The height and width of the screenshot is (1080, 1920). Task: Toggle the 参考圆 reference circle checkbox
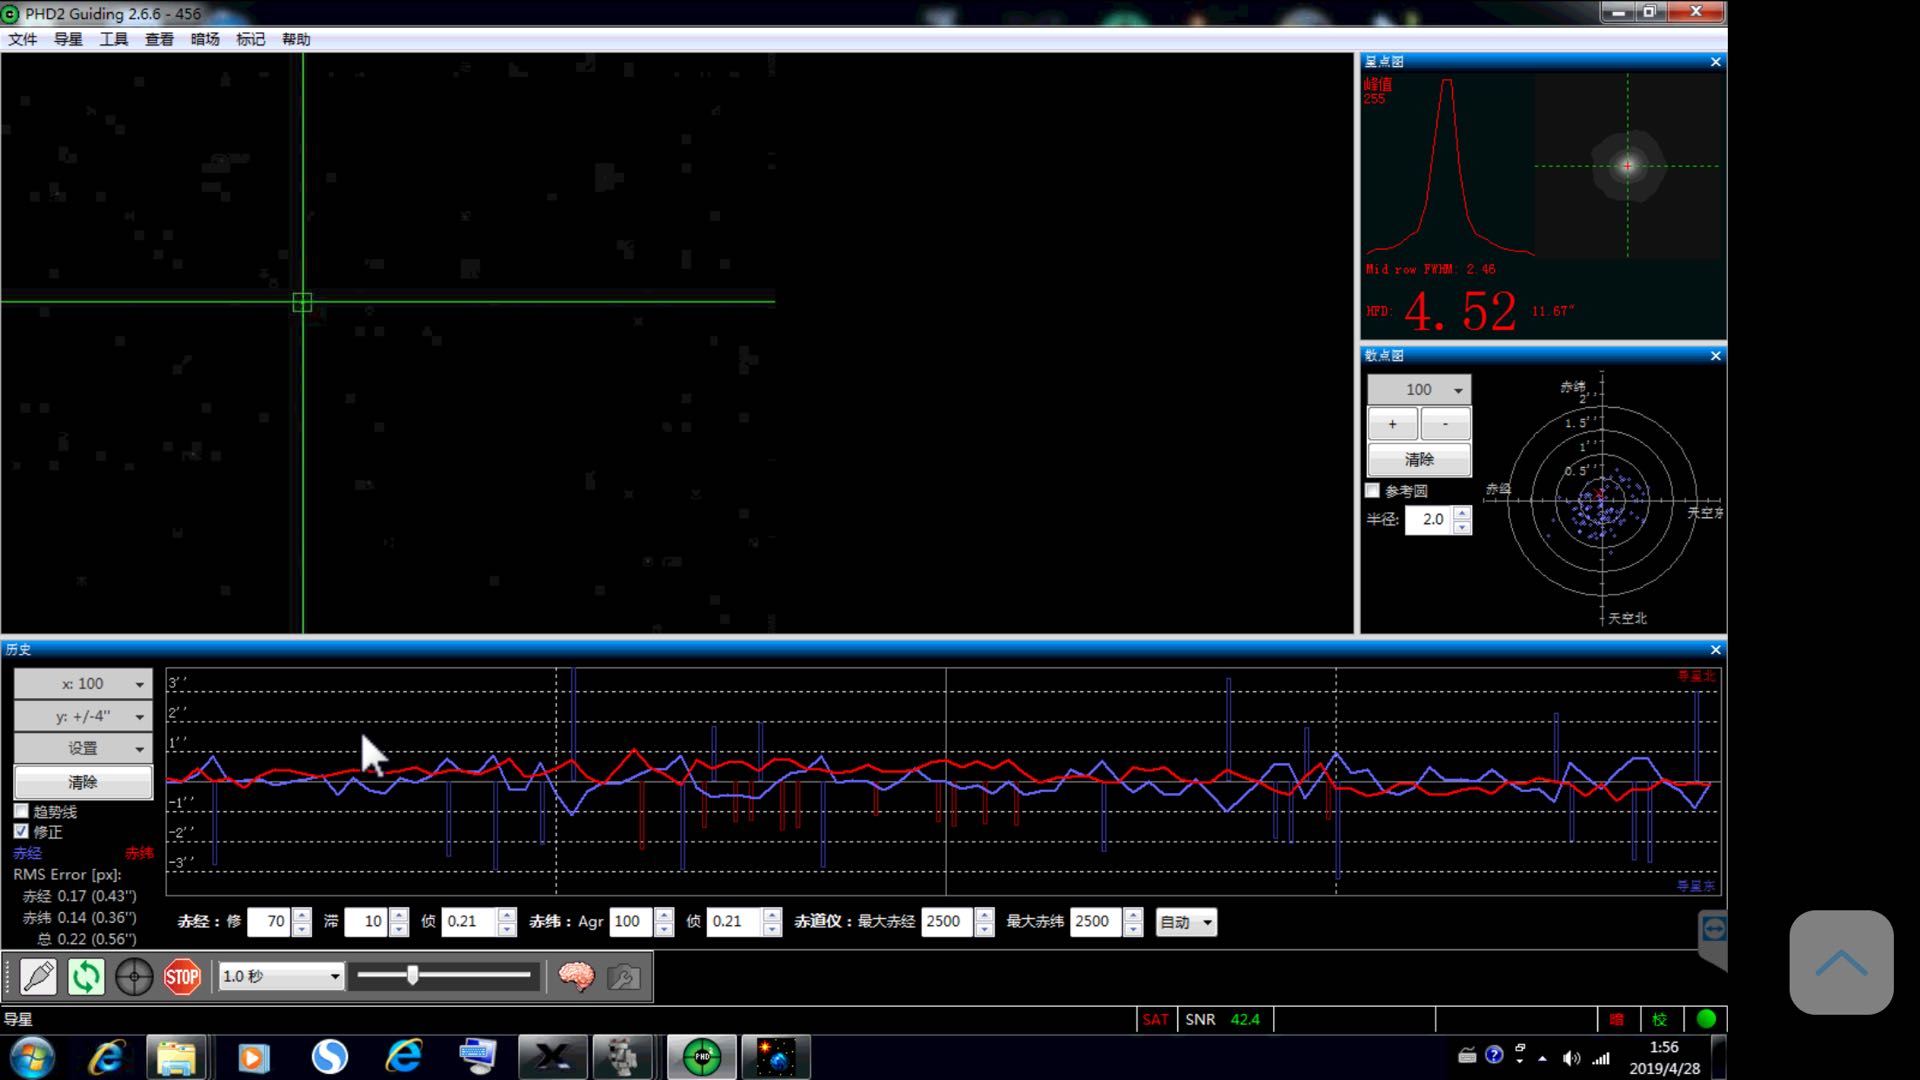[x=1373, y=490]
